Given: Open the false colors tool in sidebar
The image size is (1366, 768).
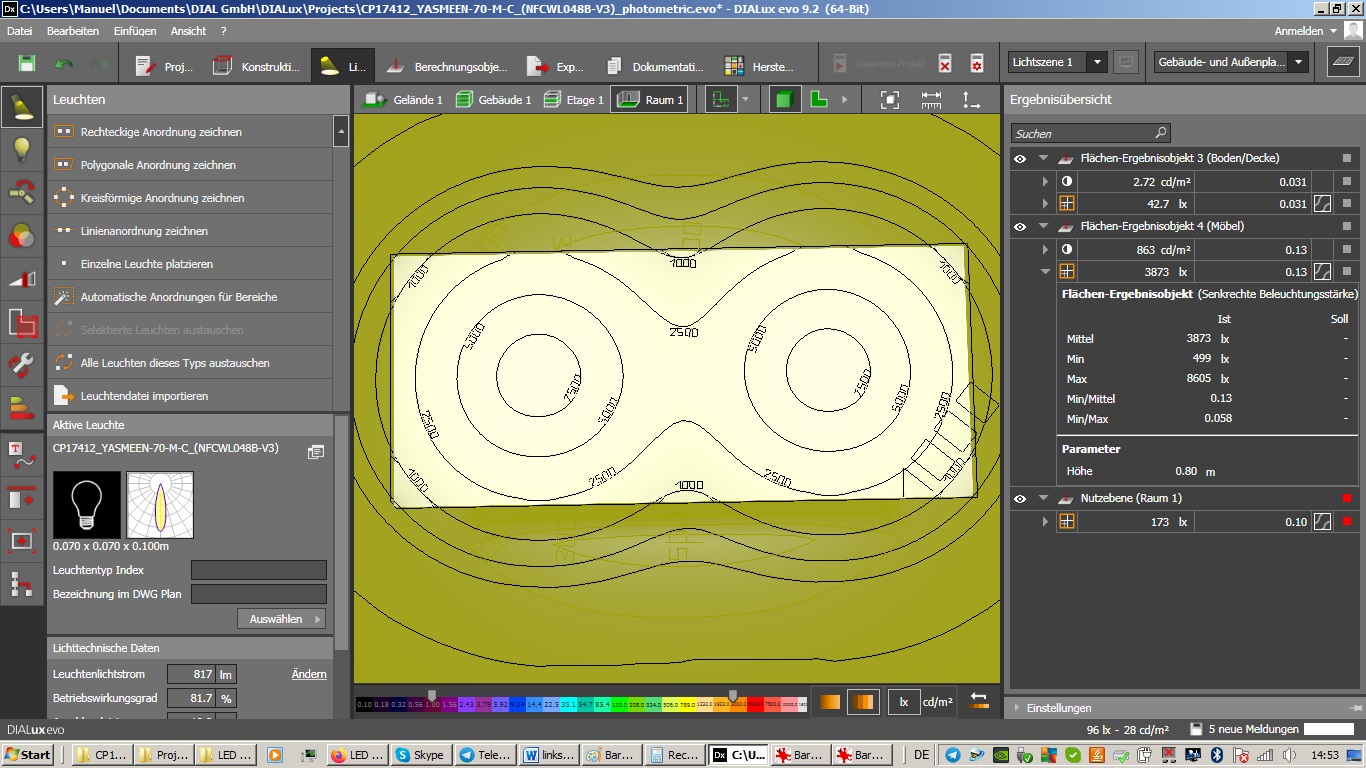Looking at the screenshot, I should 21,236.
